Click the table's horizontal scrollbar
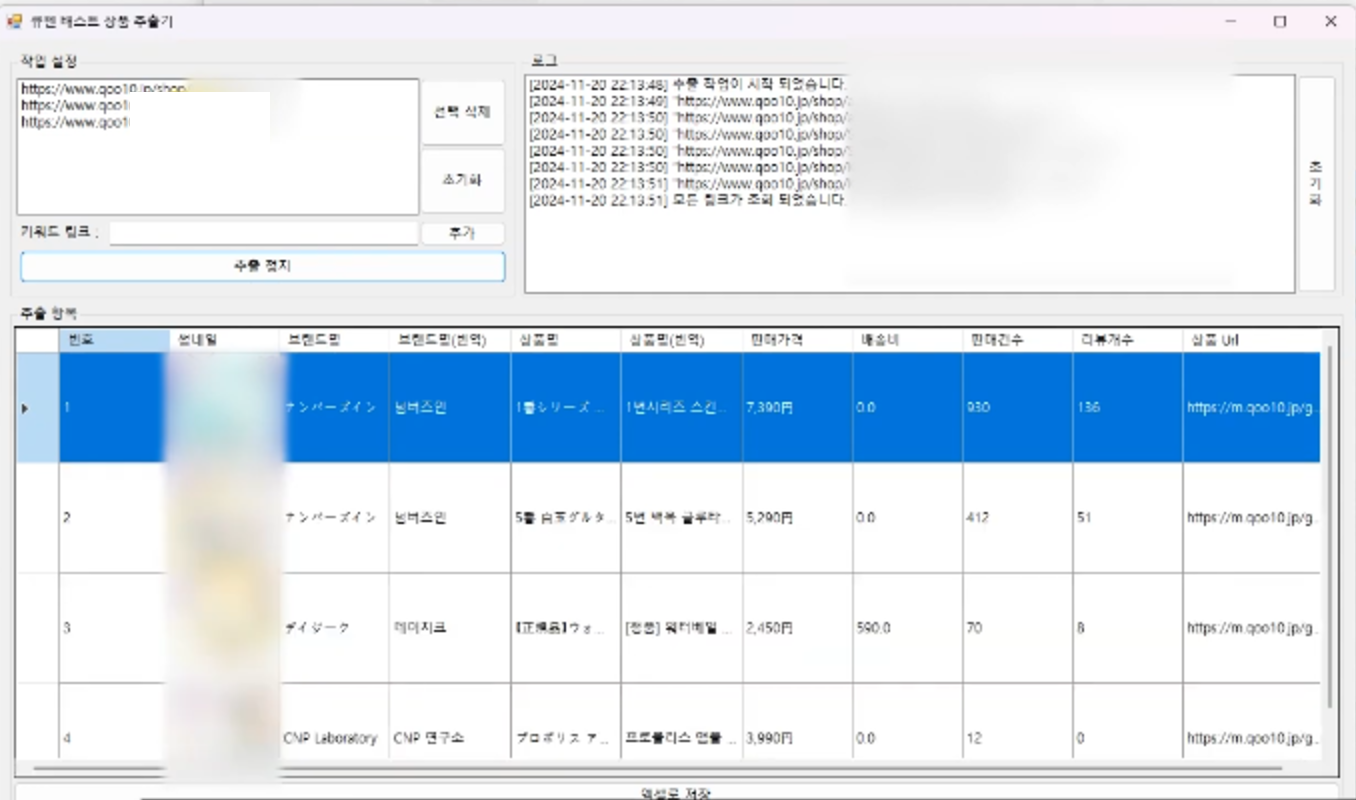 tap(657, 769)
